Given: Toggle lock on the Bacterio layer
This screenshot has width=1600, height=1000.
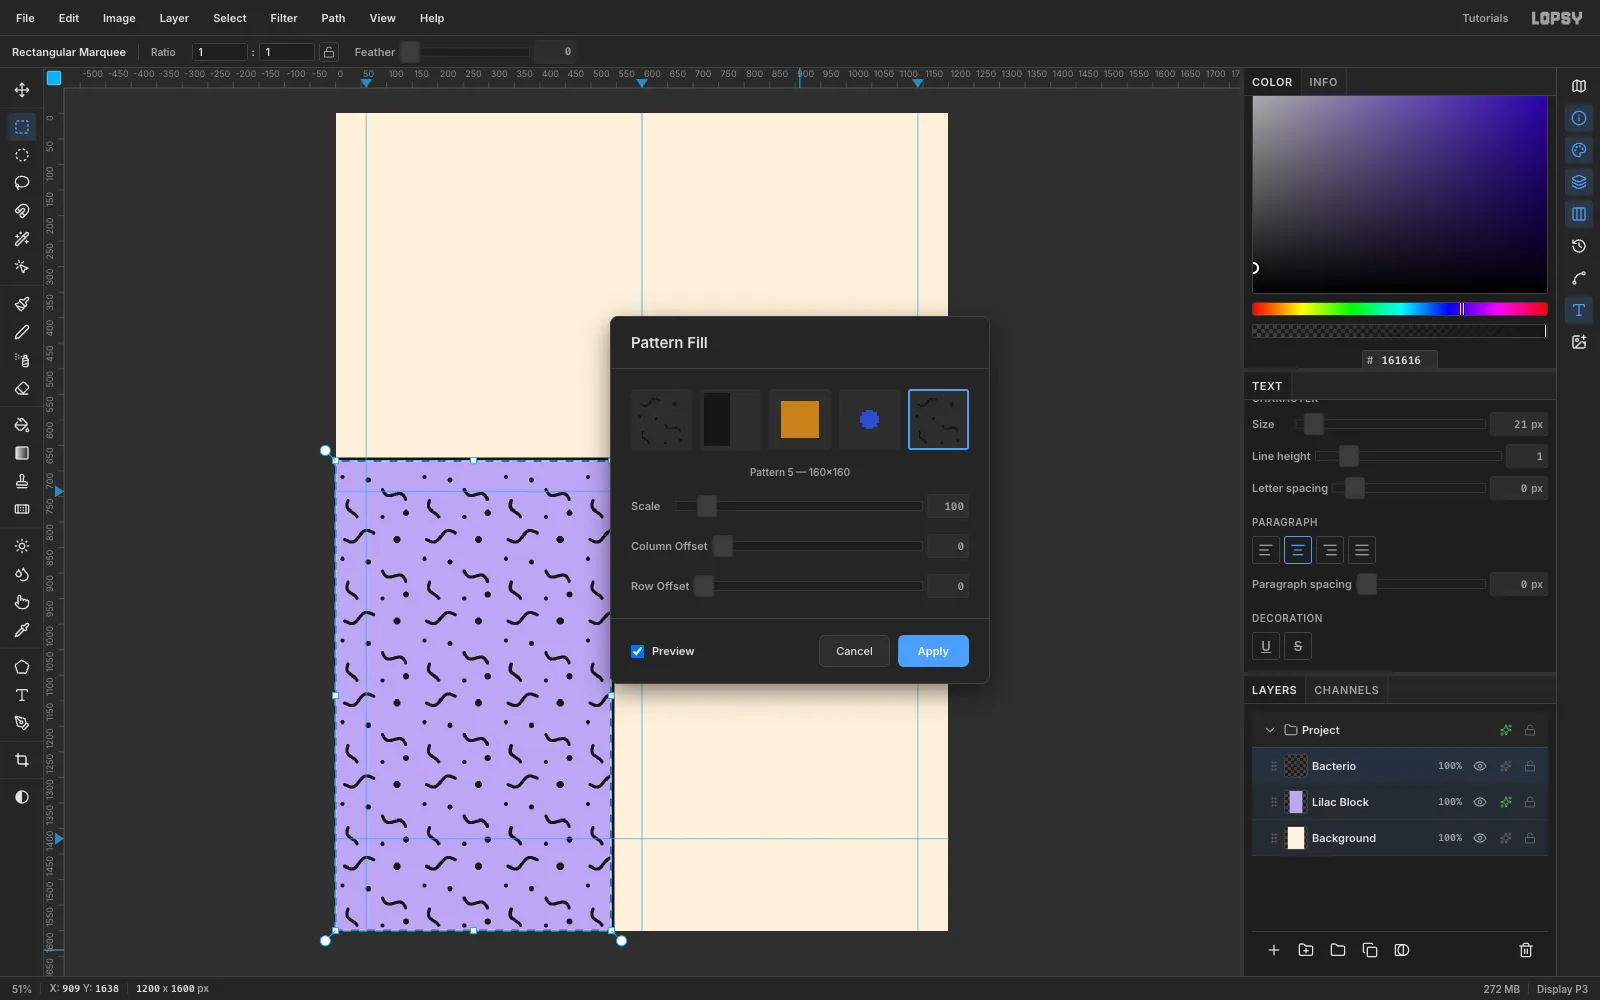Looking at the screenshot, I should (x=1530, y=766).
